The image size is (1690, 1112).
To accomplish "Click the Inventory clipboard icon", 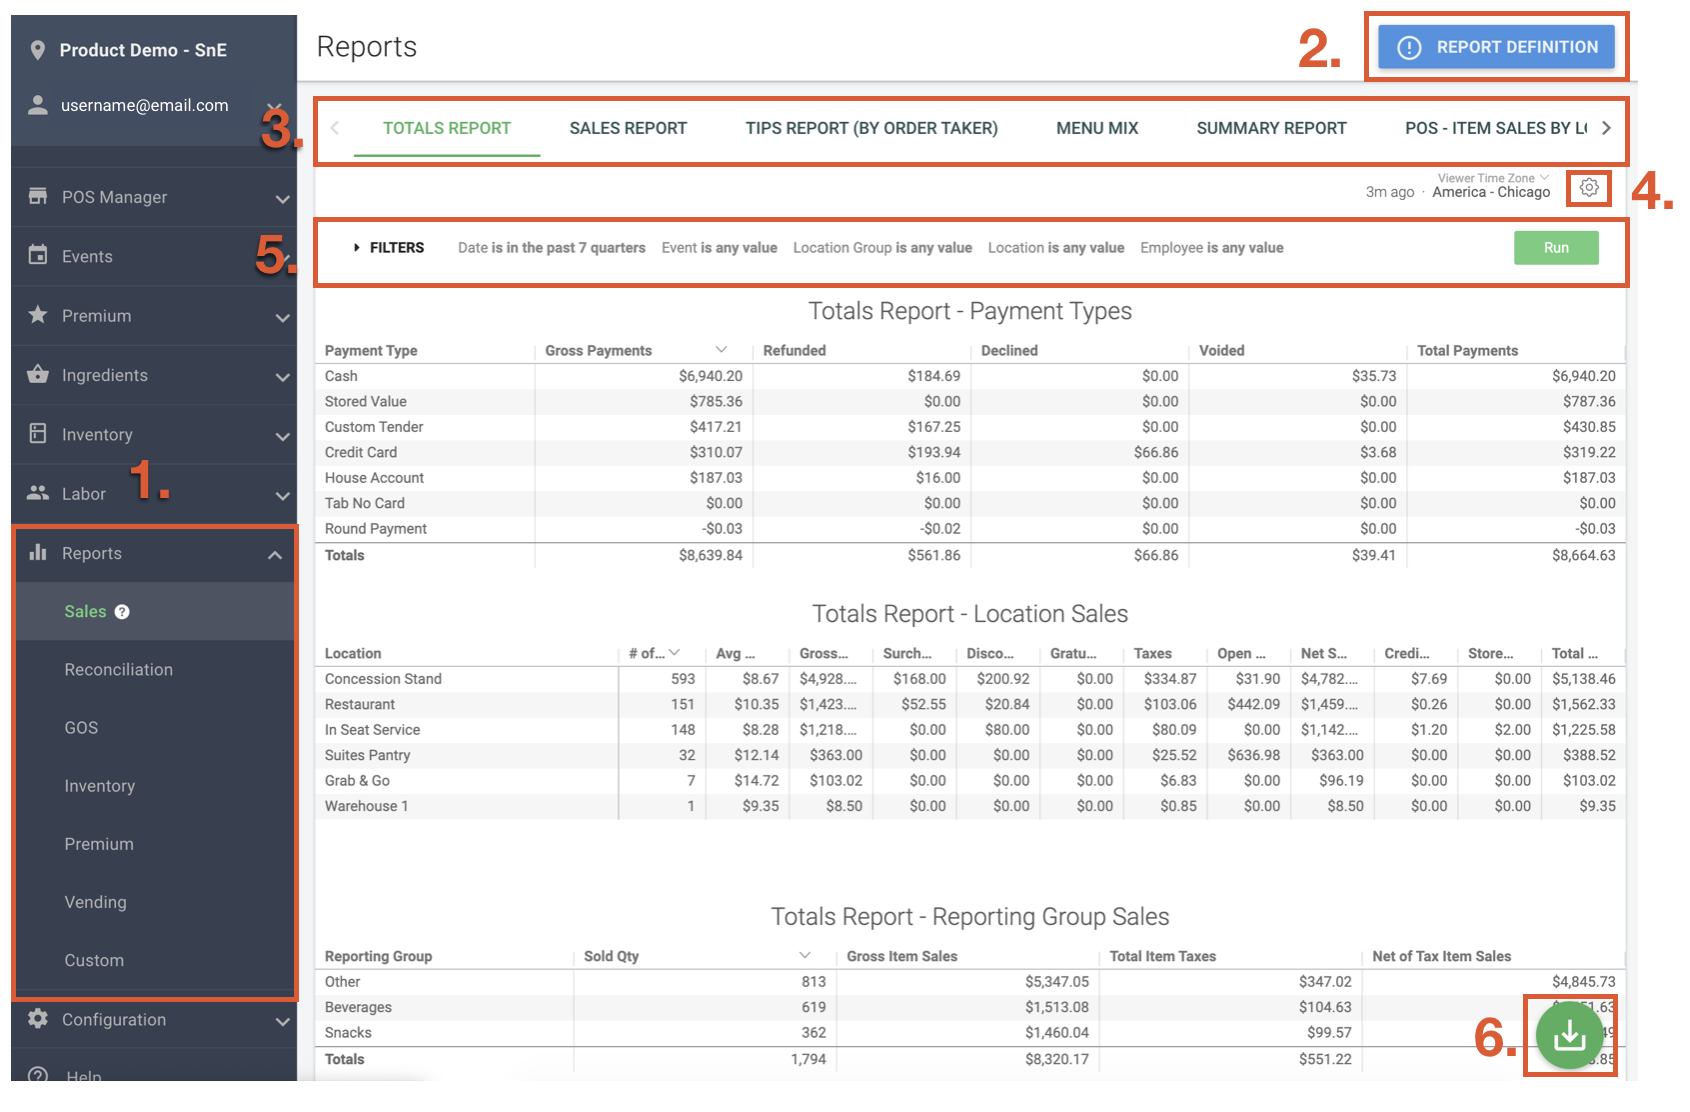I will point(38,433).
